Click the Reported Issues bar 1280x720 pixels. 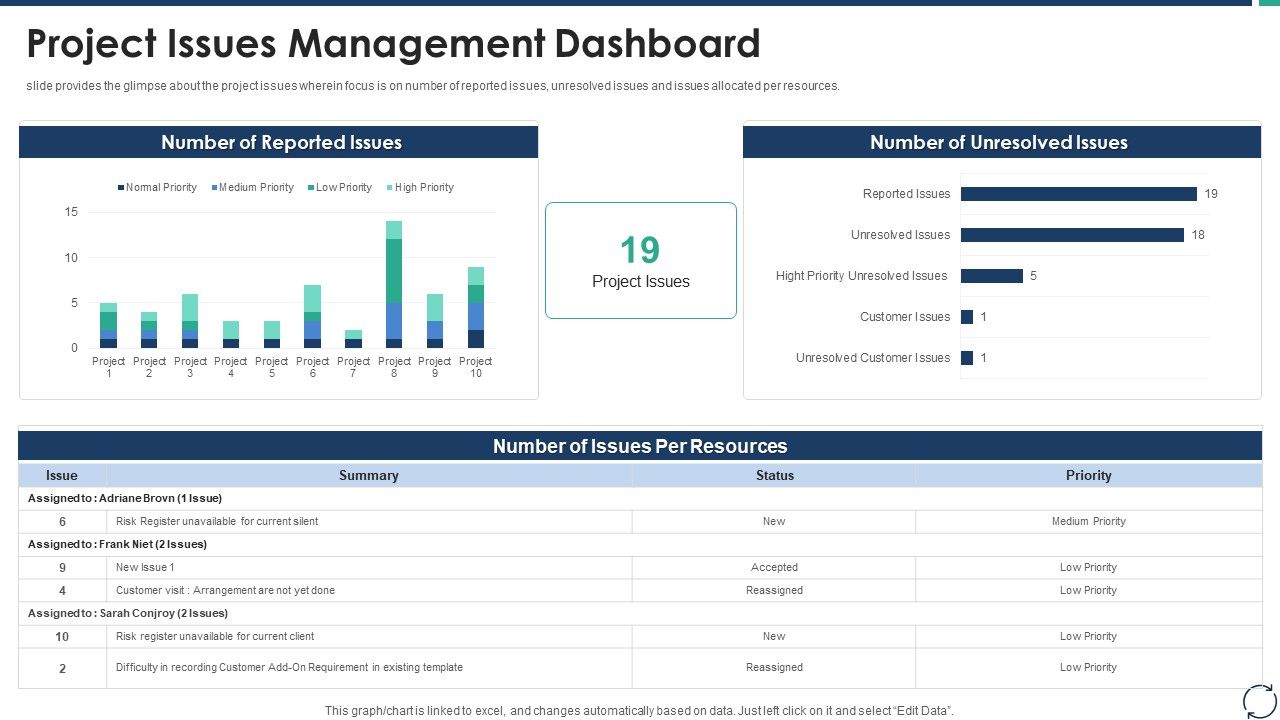point(1079,194)
